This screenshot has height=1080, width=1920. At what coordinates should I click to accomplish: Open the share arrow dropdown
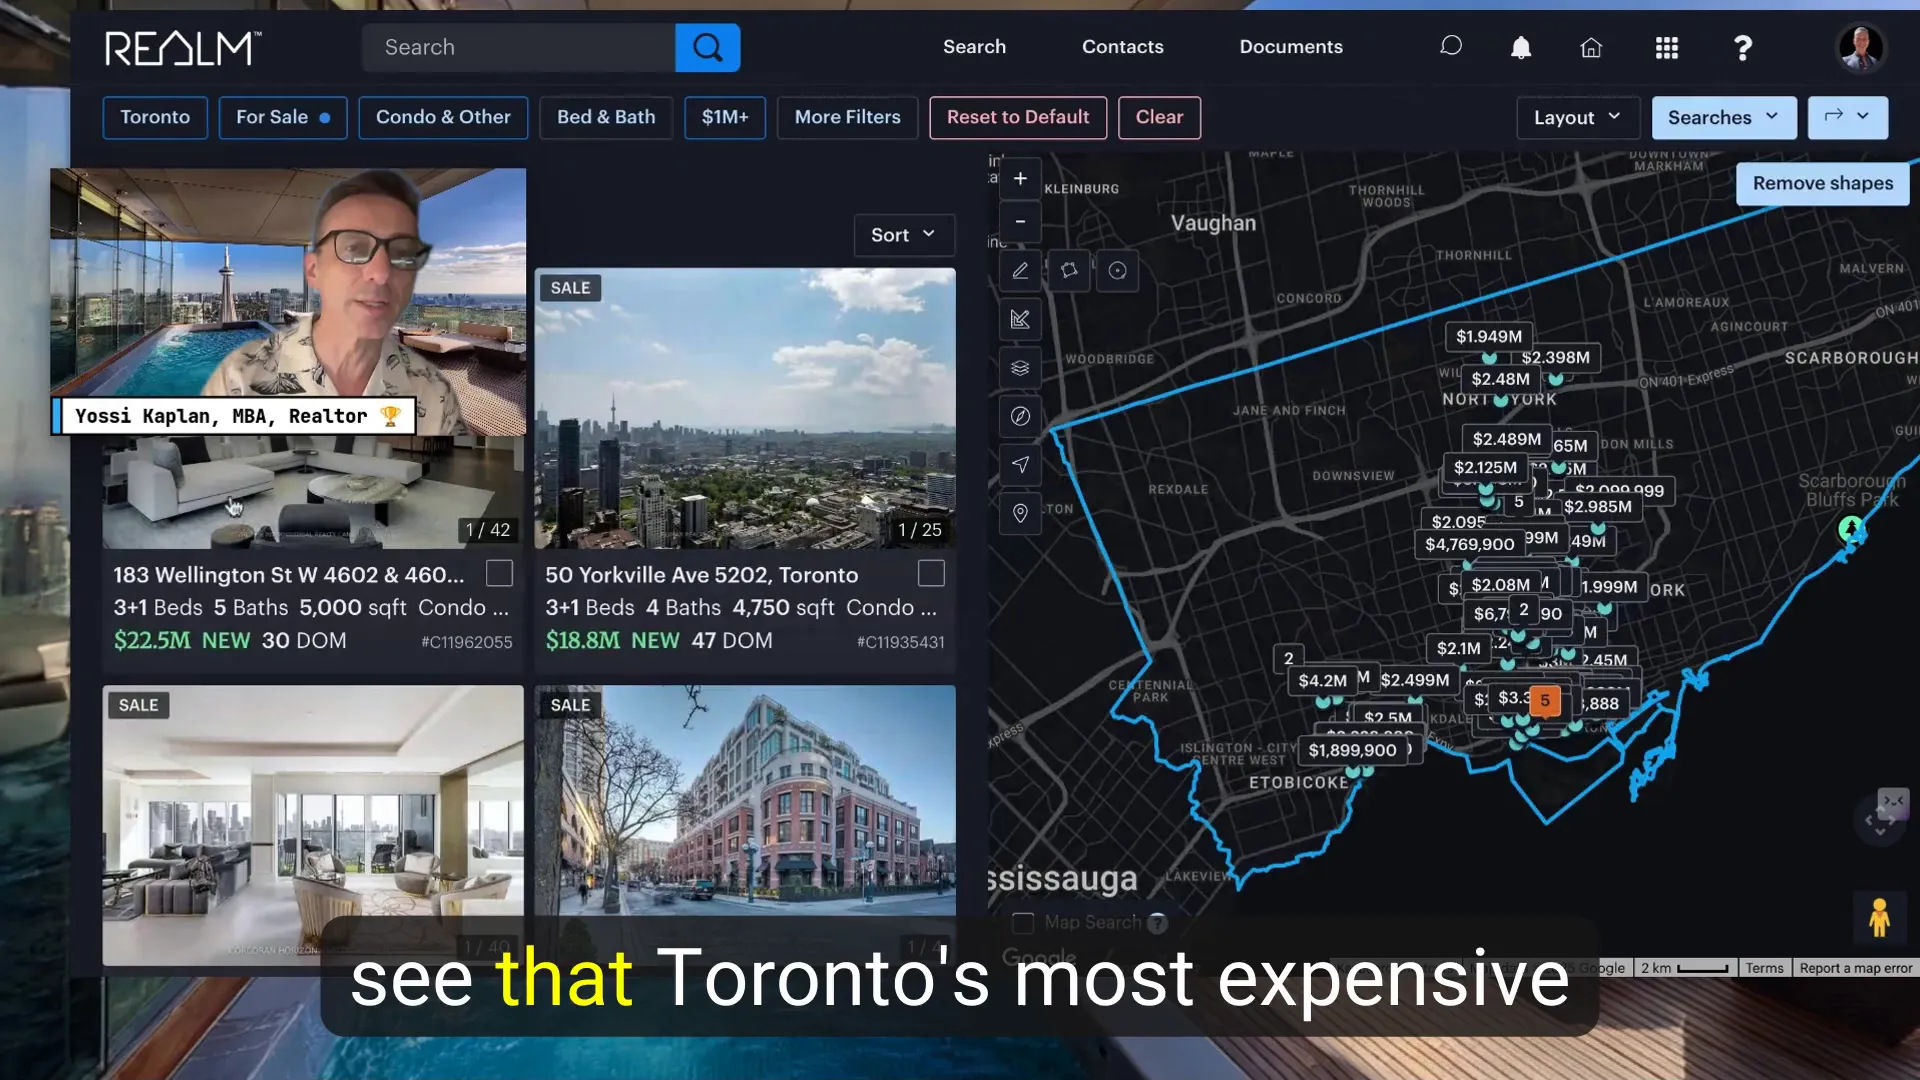1847,117
